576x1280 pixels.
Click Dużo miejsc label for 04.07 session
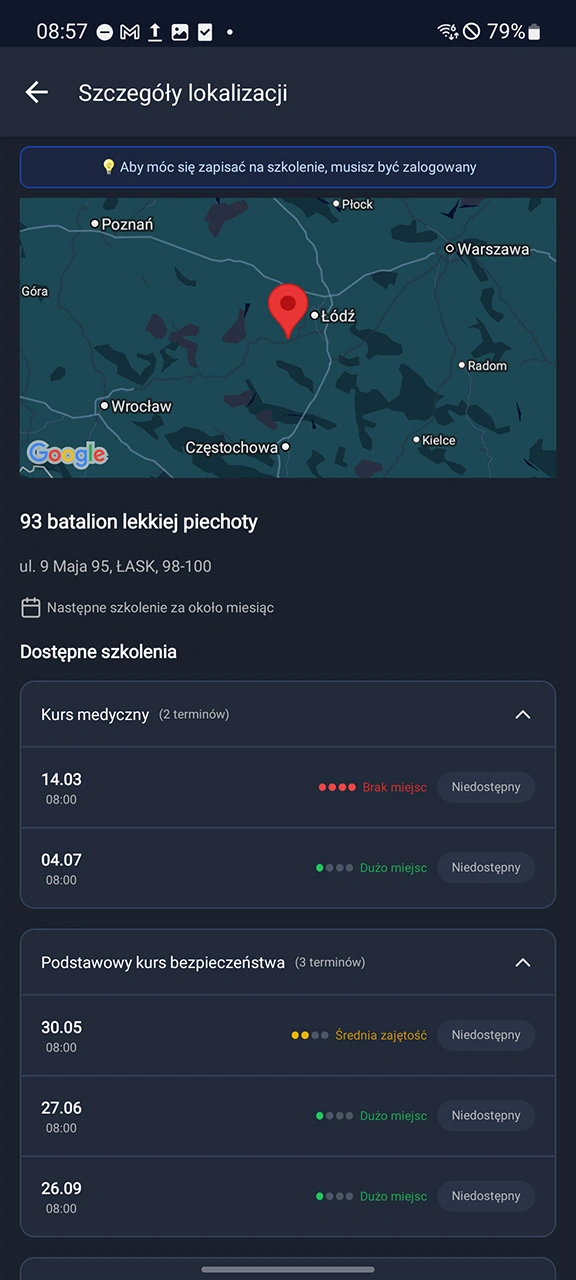pos(393,867)
